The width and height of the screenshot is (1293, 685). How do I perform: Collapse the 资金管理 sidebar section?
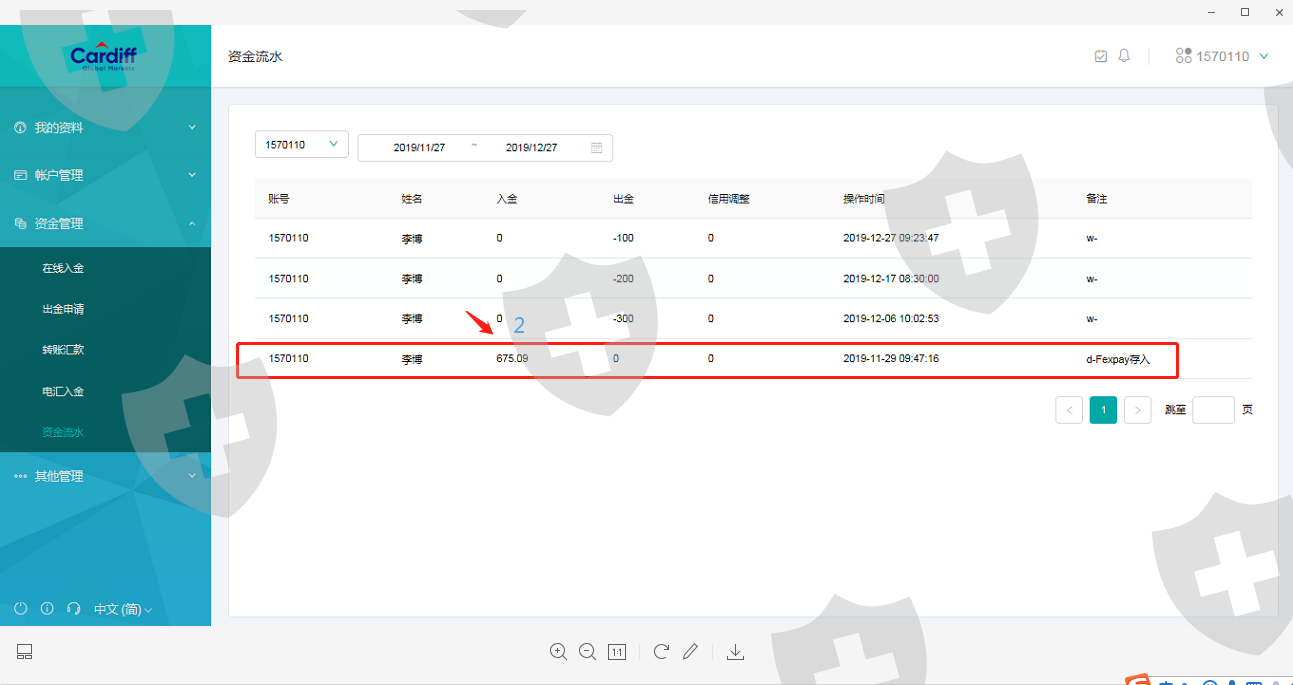(x=105, y=224)
